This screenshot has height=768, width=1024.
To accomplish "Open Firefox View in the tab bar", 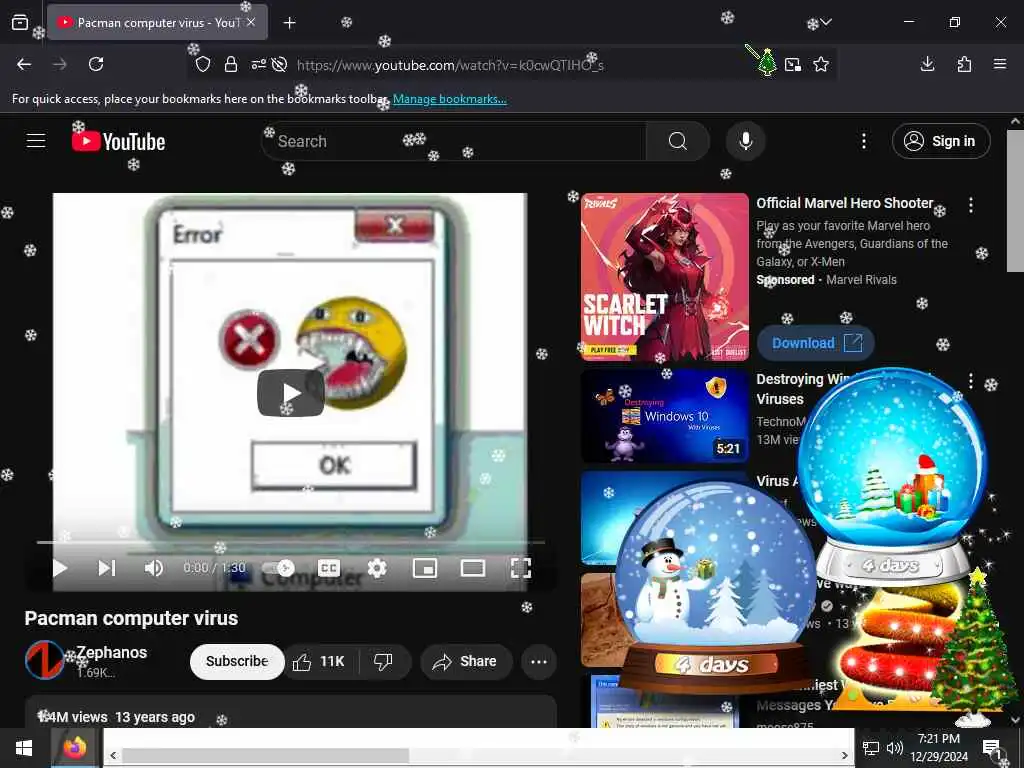I will (20, 22).
